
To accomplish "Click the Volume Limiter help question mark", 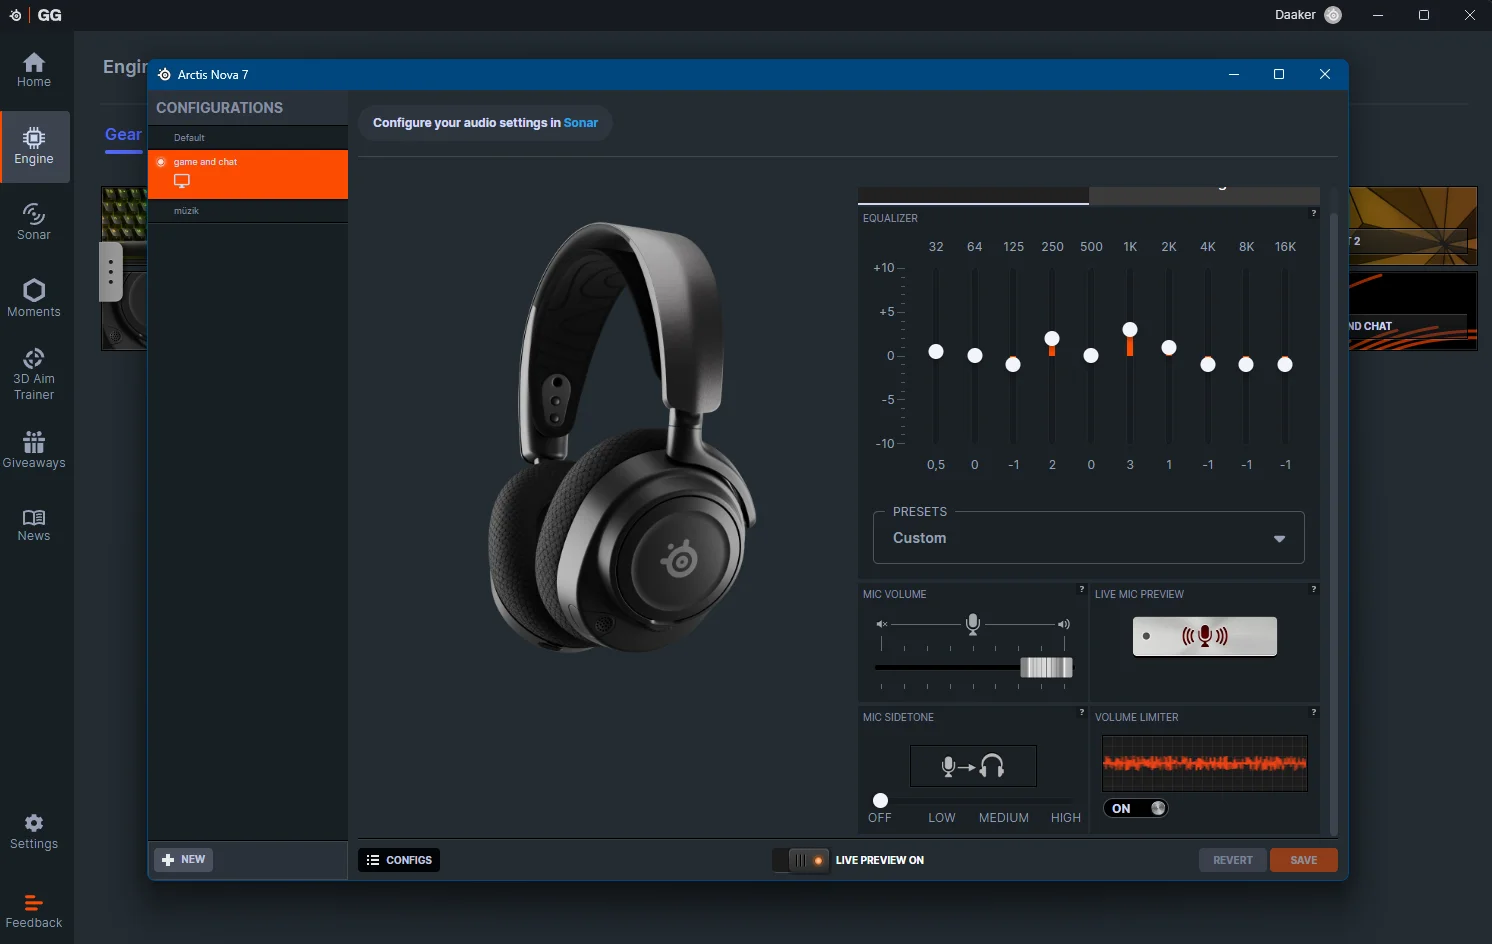I will click(1314, 712).
